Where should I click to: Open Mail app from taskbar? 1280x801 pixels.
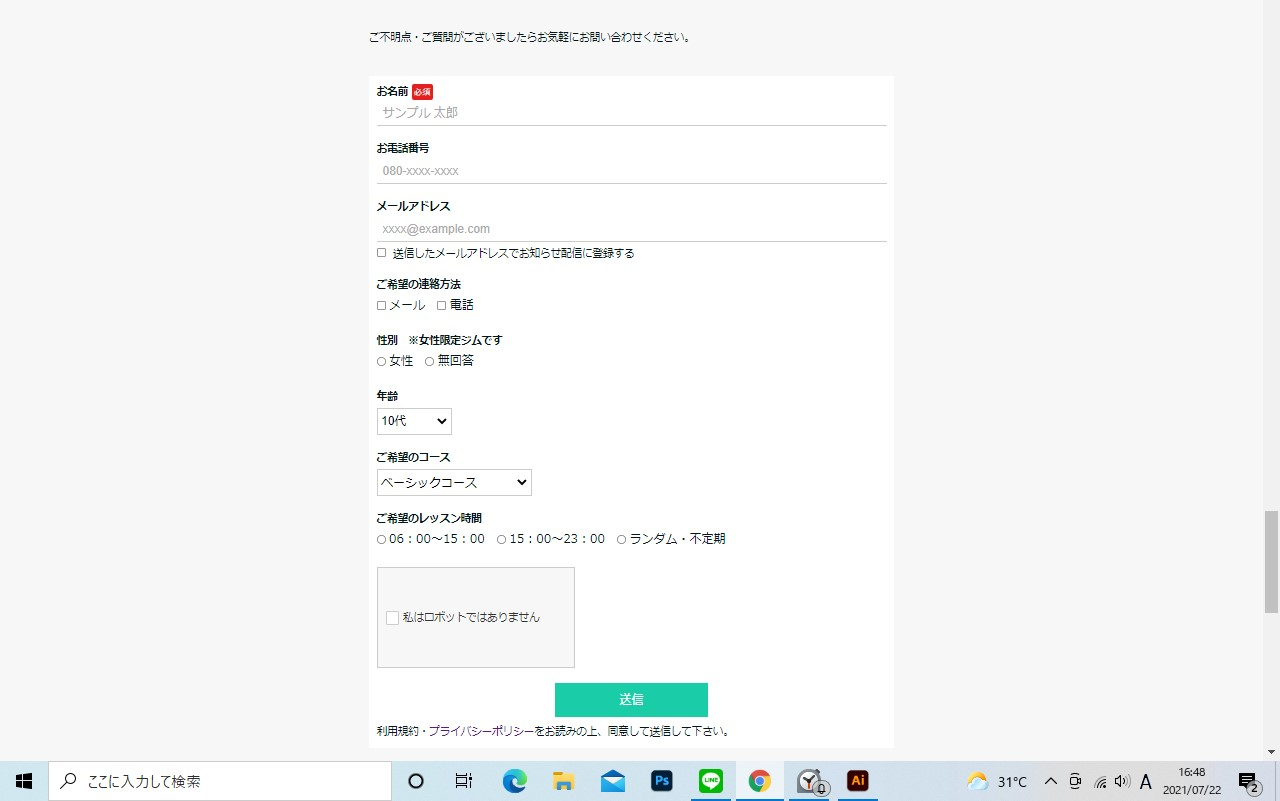pos(613,781)
